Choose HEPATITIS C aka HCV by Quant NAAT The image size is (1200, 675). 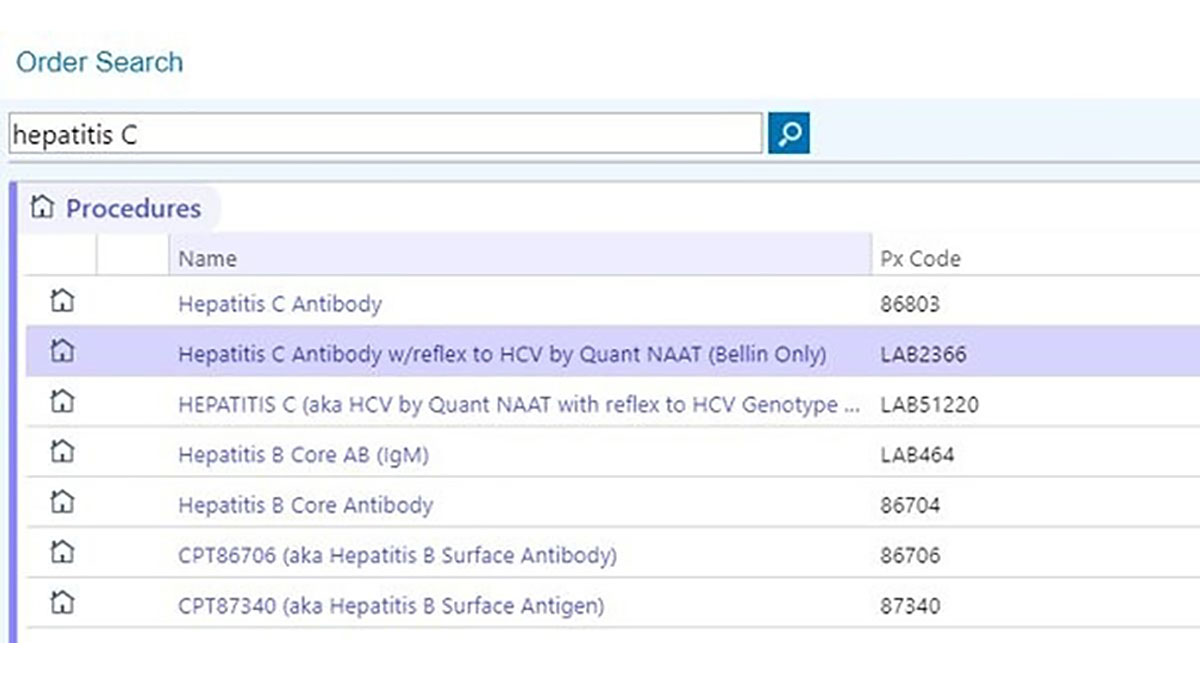(517, 405)
